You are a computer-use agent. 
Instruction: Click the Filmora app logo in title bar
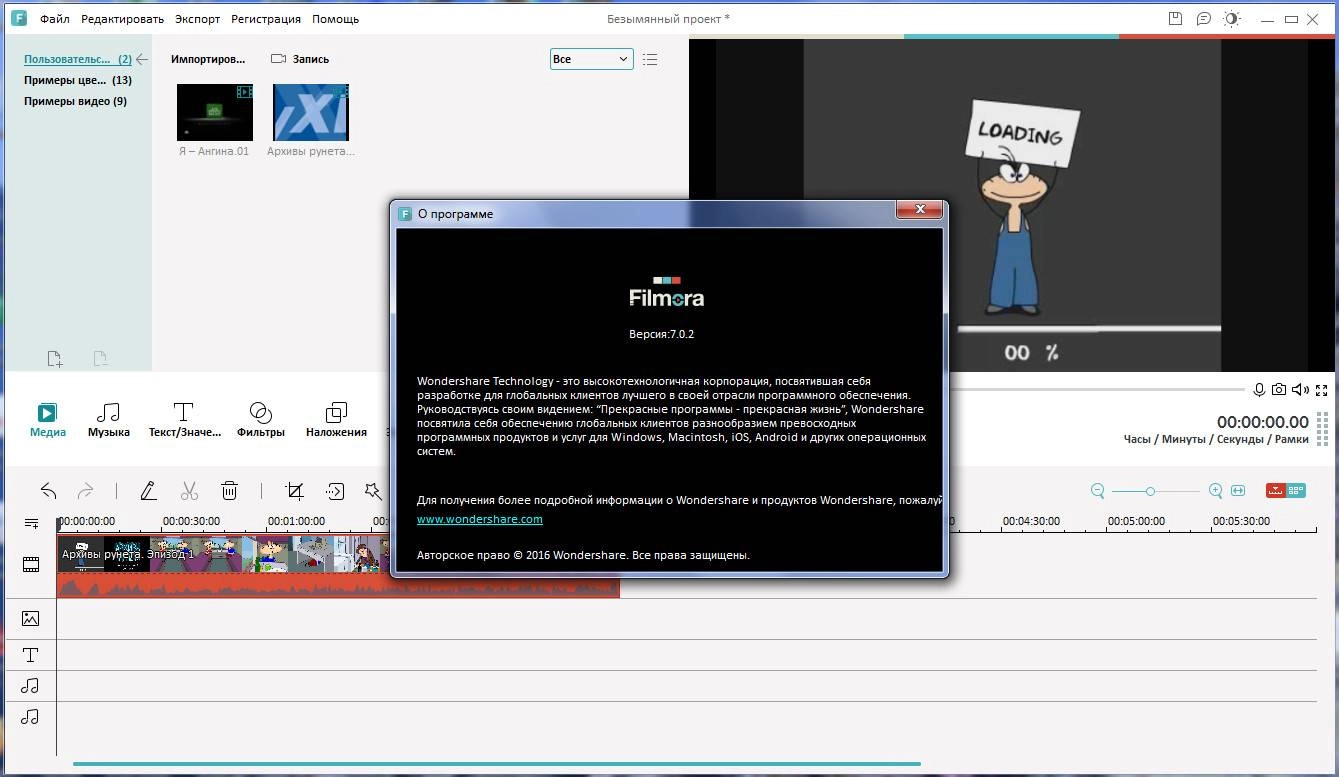coord(18,19)
